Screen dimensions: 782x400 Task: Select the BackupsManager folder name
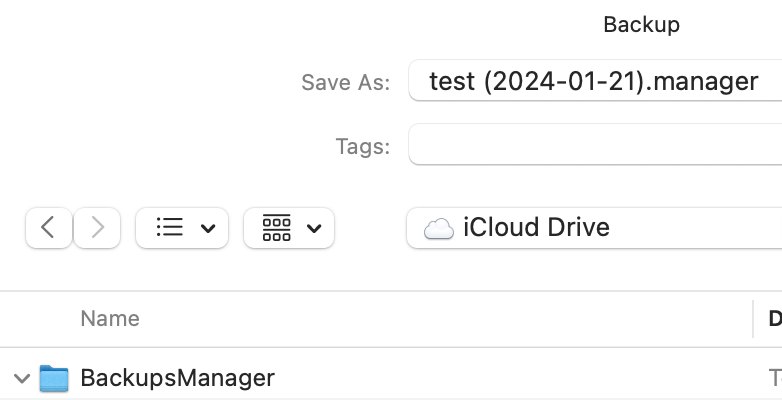[x=178, y=378]
